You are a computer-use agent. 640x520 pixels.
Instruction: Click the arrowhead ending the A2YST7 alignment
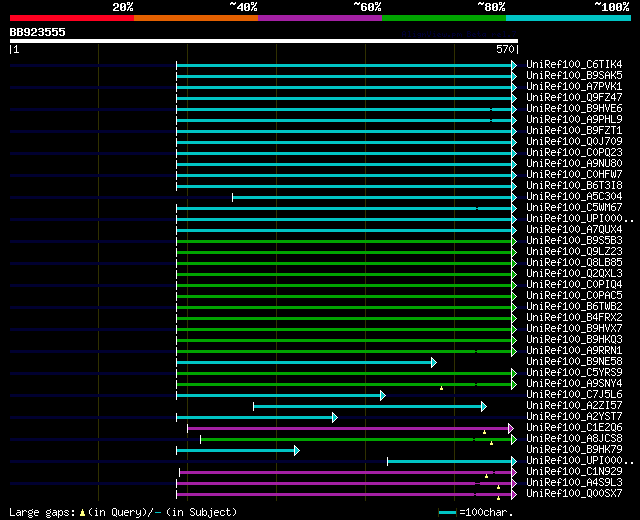coord(335,418)
